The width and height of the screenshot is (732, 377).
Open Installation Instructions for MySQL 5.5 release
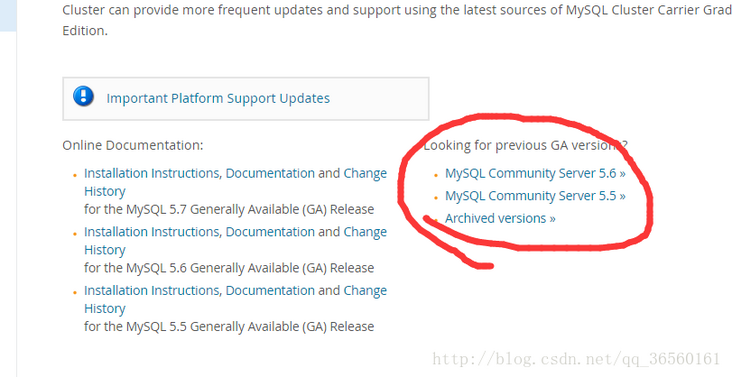151,291
